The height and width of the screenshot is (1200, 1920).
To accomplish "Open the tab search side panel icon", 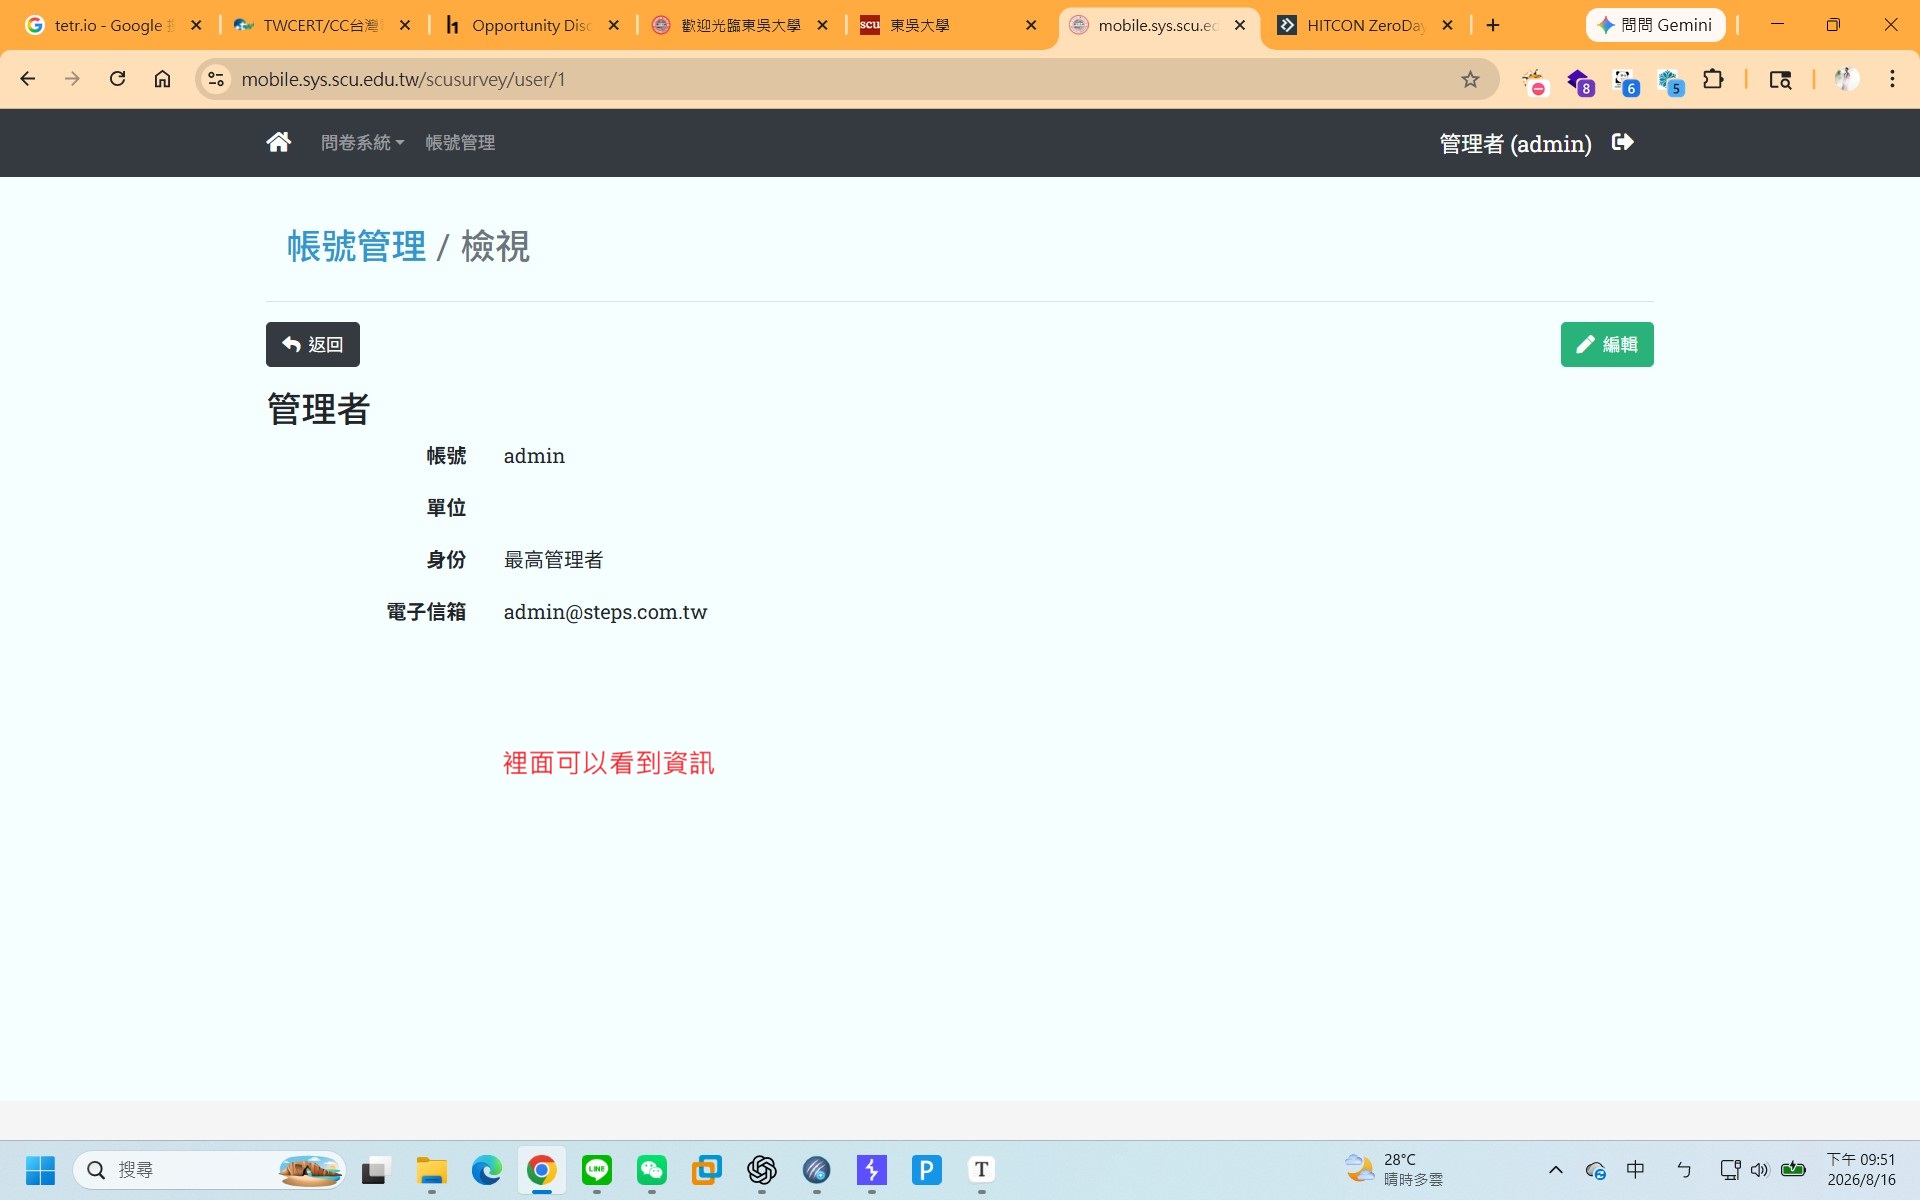I will pos(1780,79).
